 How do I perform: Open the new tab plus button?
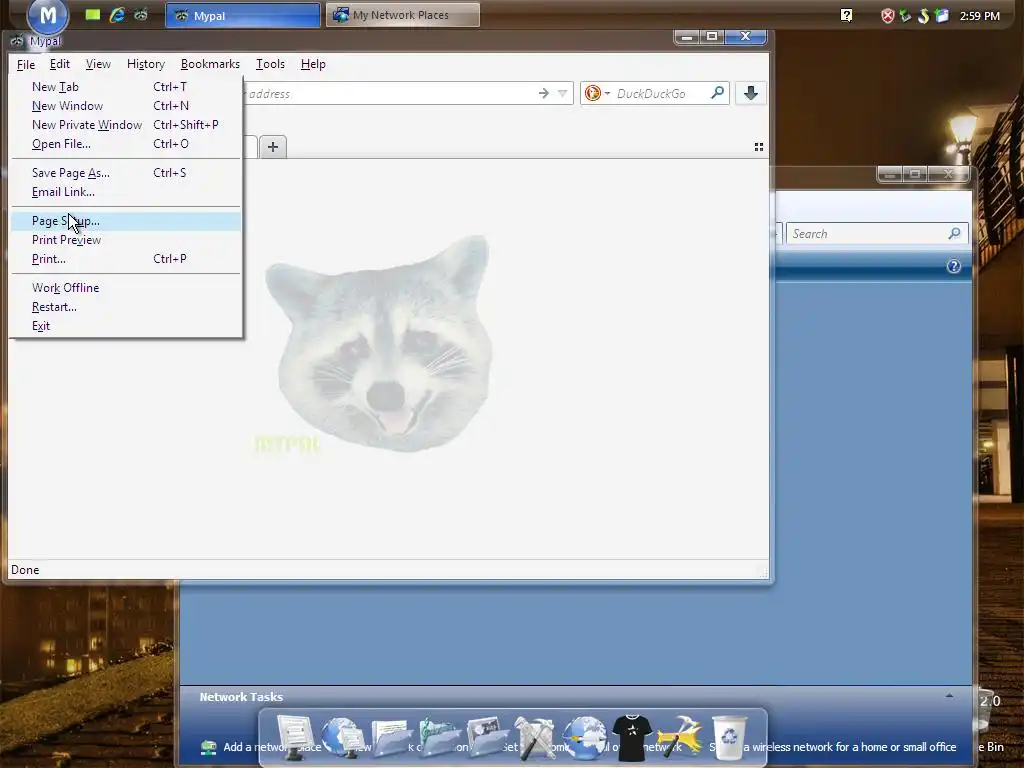273,147
